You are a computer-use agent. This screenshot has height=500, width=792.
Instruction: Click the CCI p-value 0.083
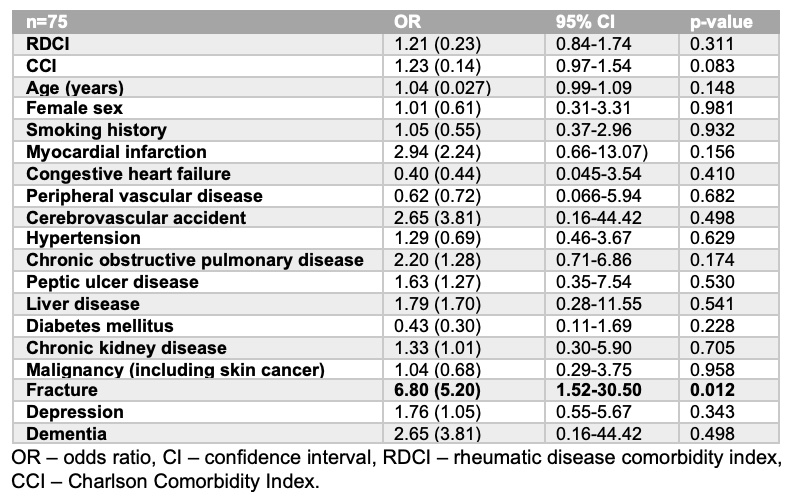711,65
